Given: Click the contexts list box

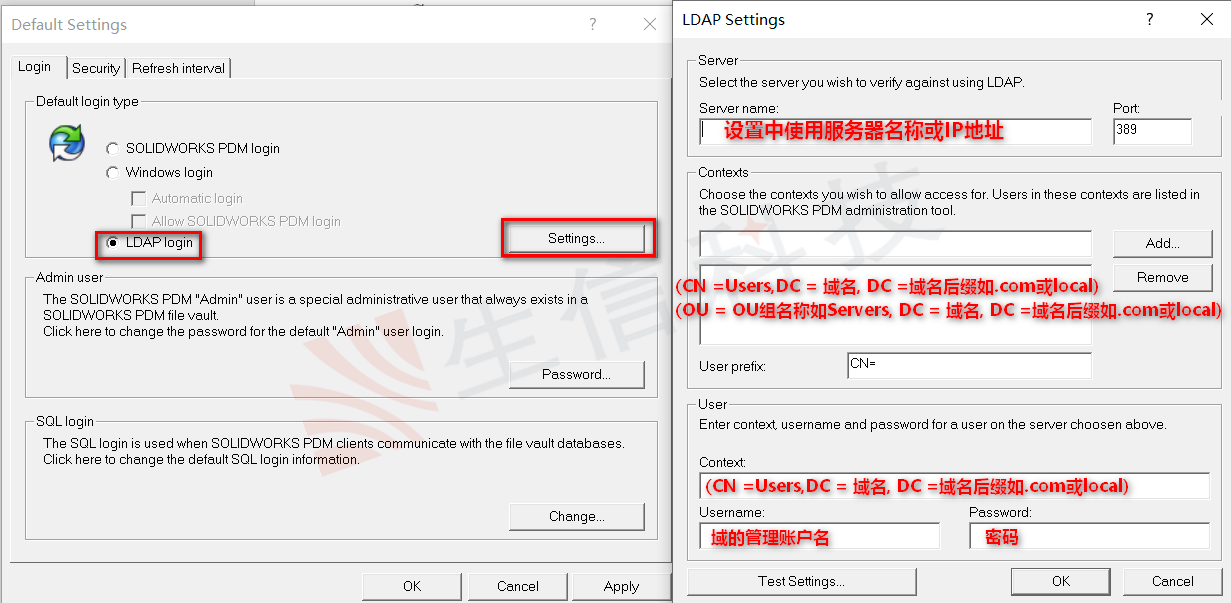Looking at the screenshot, I should pos(895,305).
